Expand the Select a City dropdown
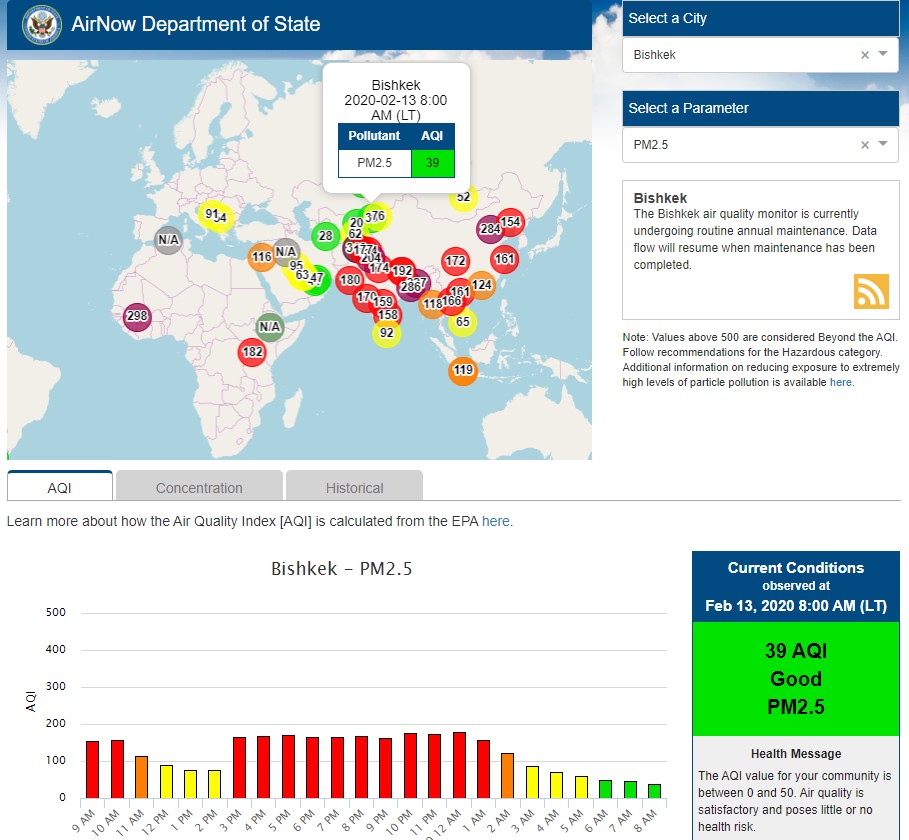Image resolution: width=909 pixels, height=840 pixels. (x=883, y=55)
